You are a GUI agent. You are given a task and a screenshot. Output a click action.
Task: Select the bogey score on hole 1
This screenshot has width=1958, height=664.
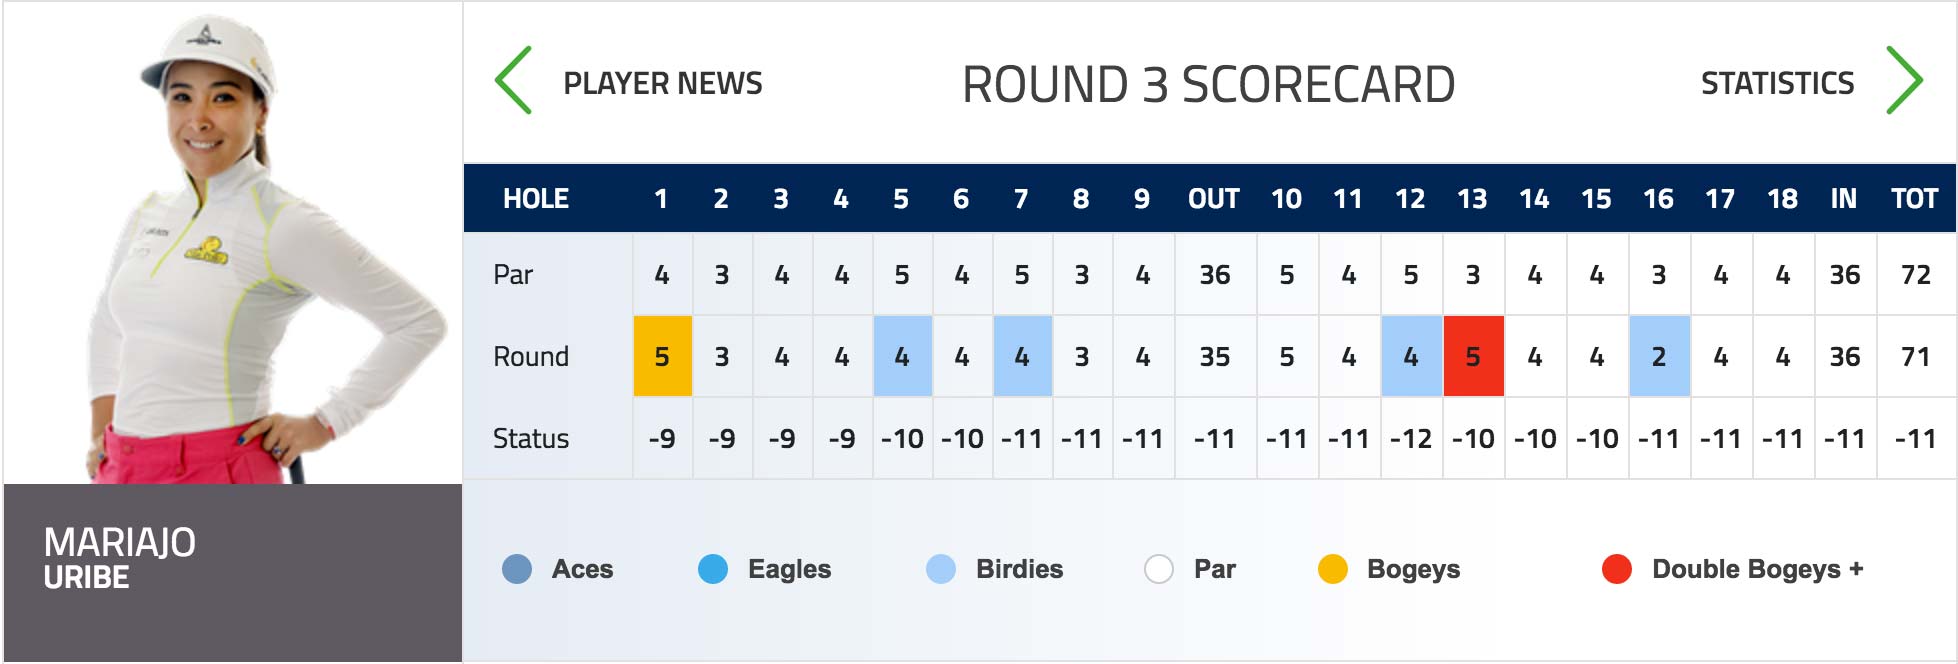(662, 356)
